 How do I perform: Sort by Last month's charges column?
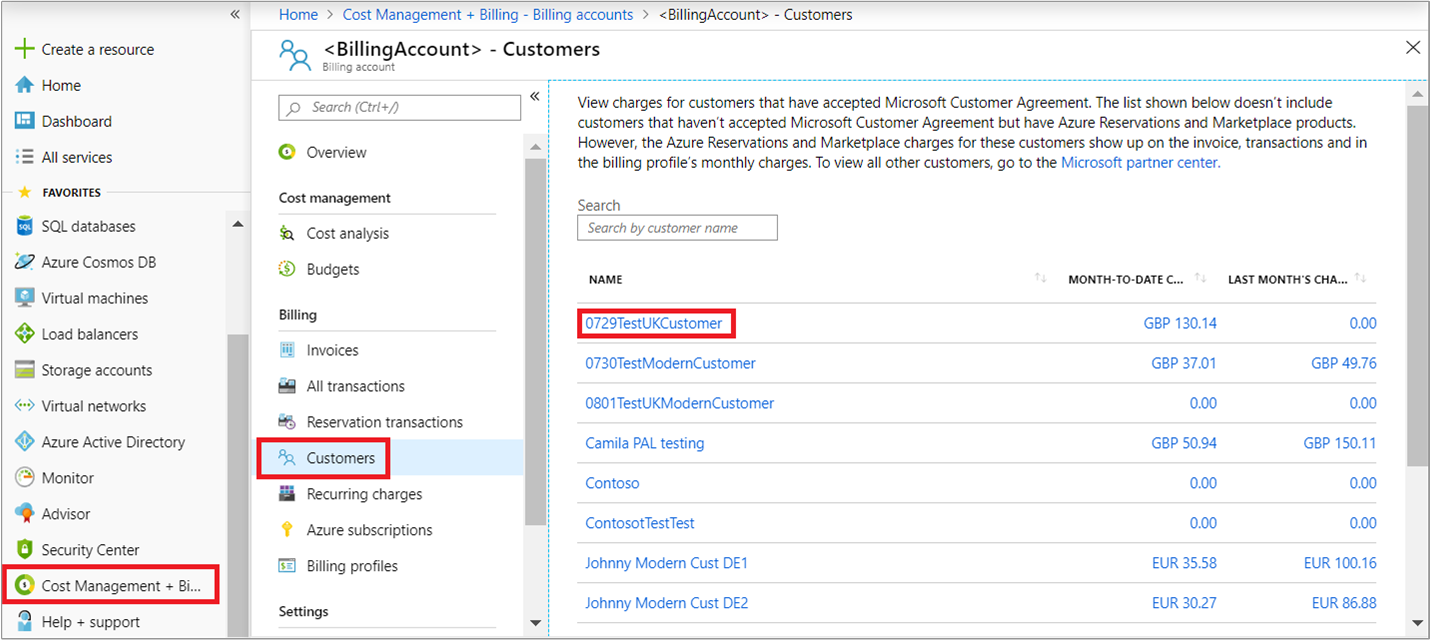1360,279
